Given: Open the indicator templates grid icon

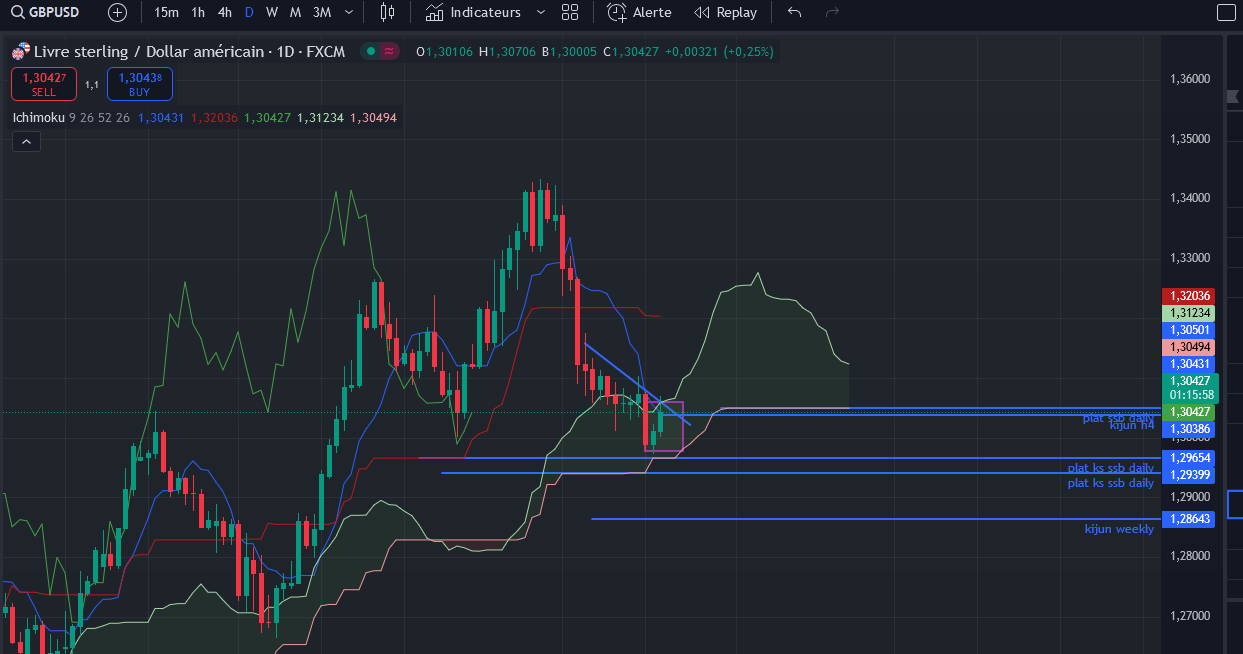Looking at the screenshot, I should [570, 12].
